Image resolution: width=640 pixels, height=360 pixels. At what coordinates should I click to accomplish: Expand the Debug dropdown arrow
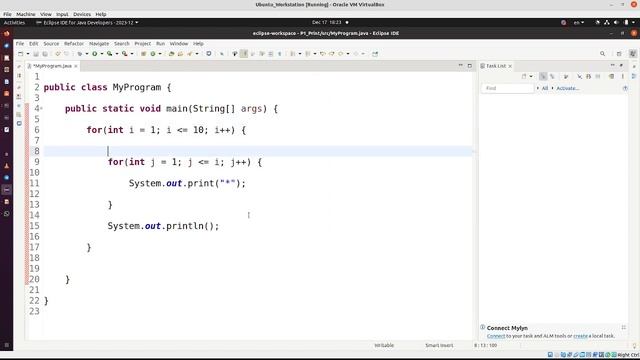[x=87, y=54]
